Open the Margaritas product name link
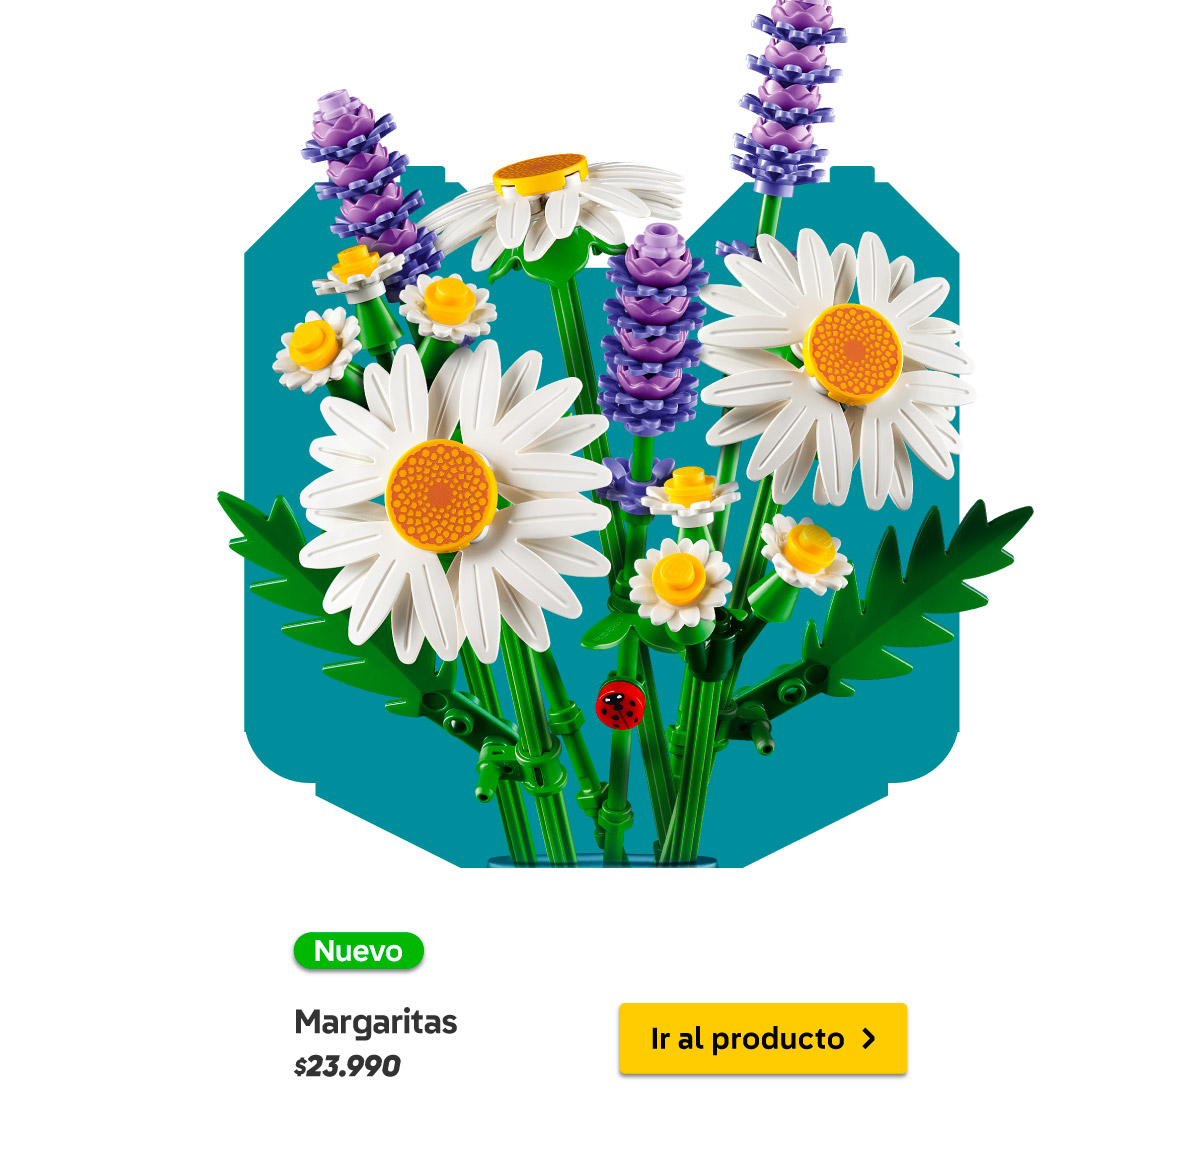 click(375, 1022)
